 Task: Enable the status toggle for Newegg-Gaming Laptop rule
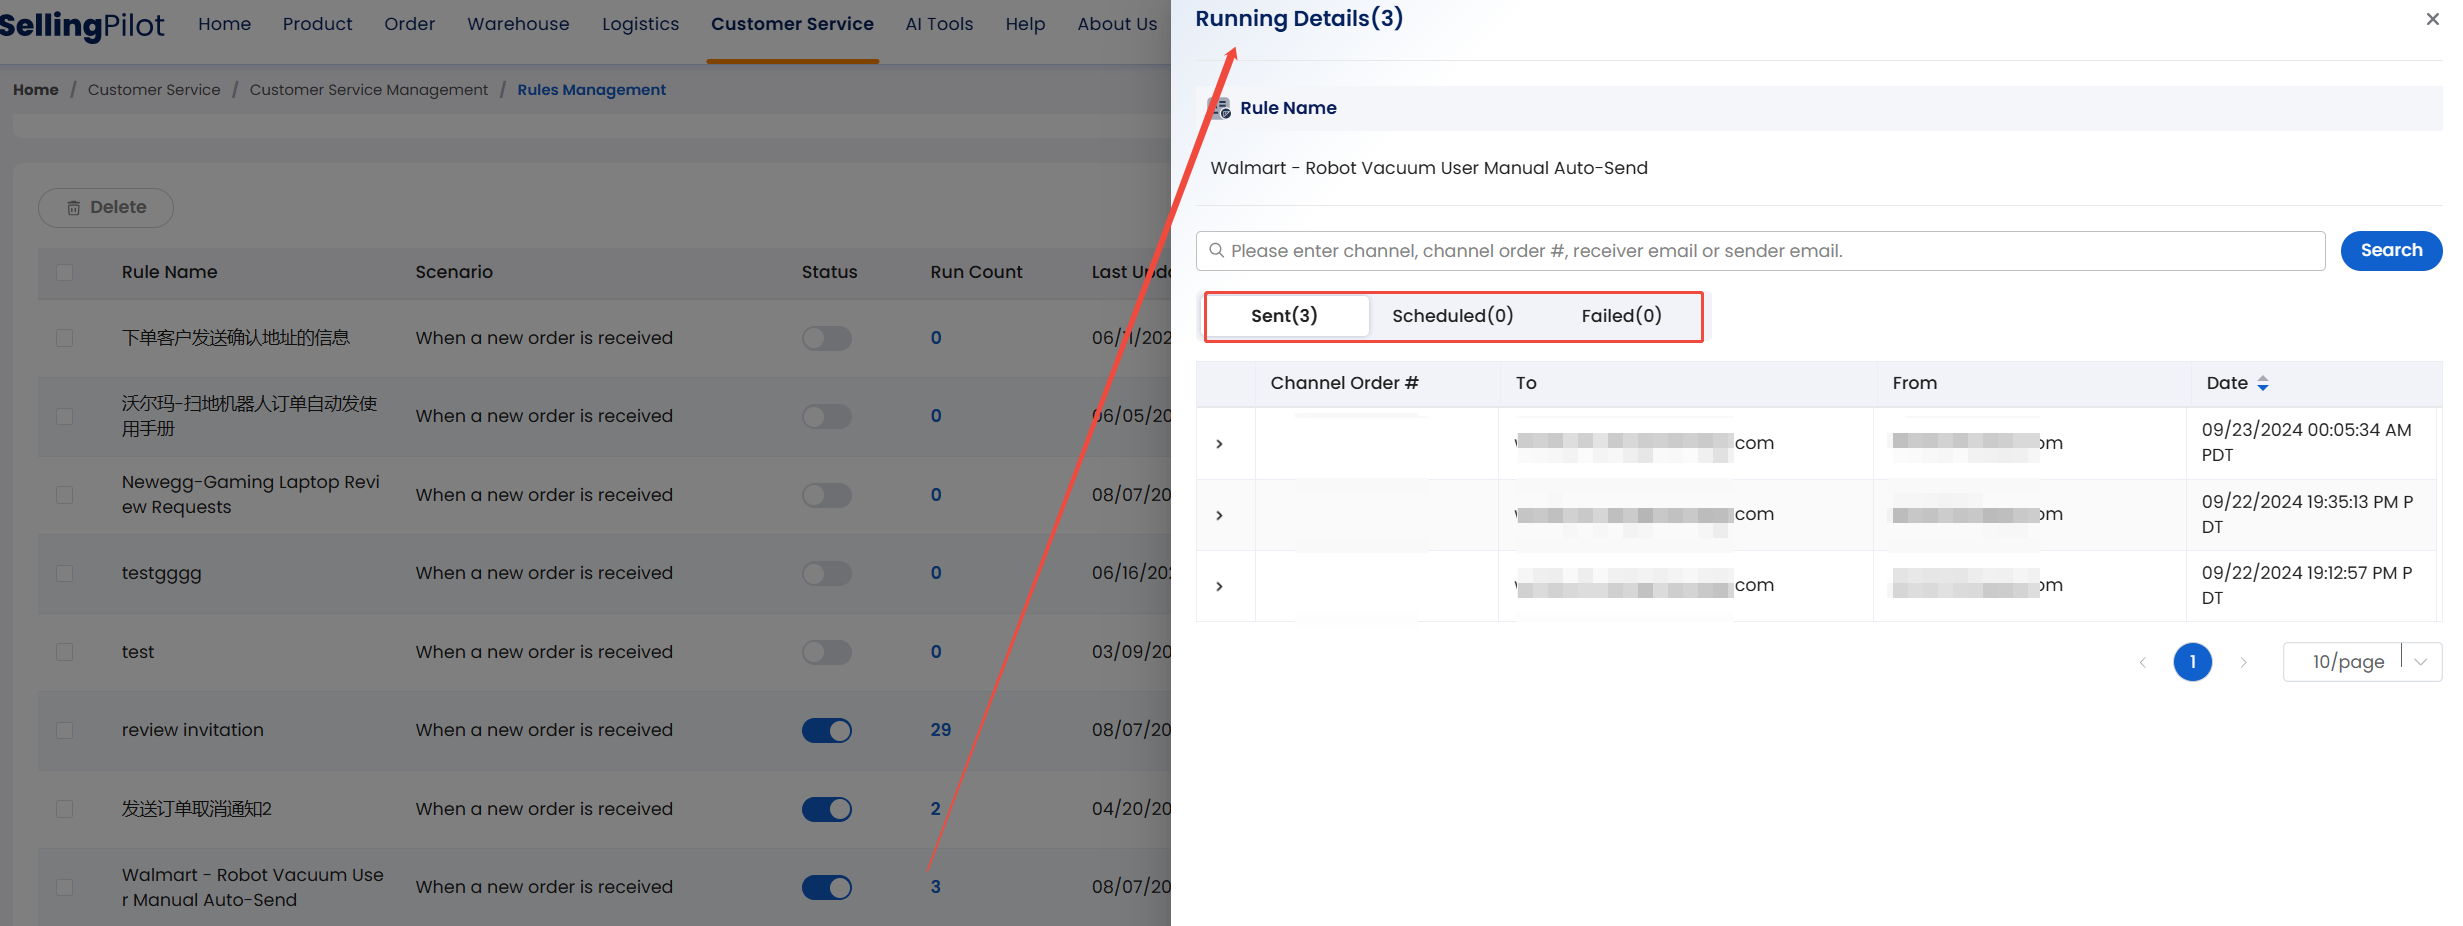coord(827,495)
